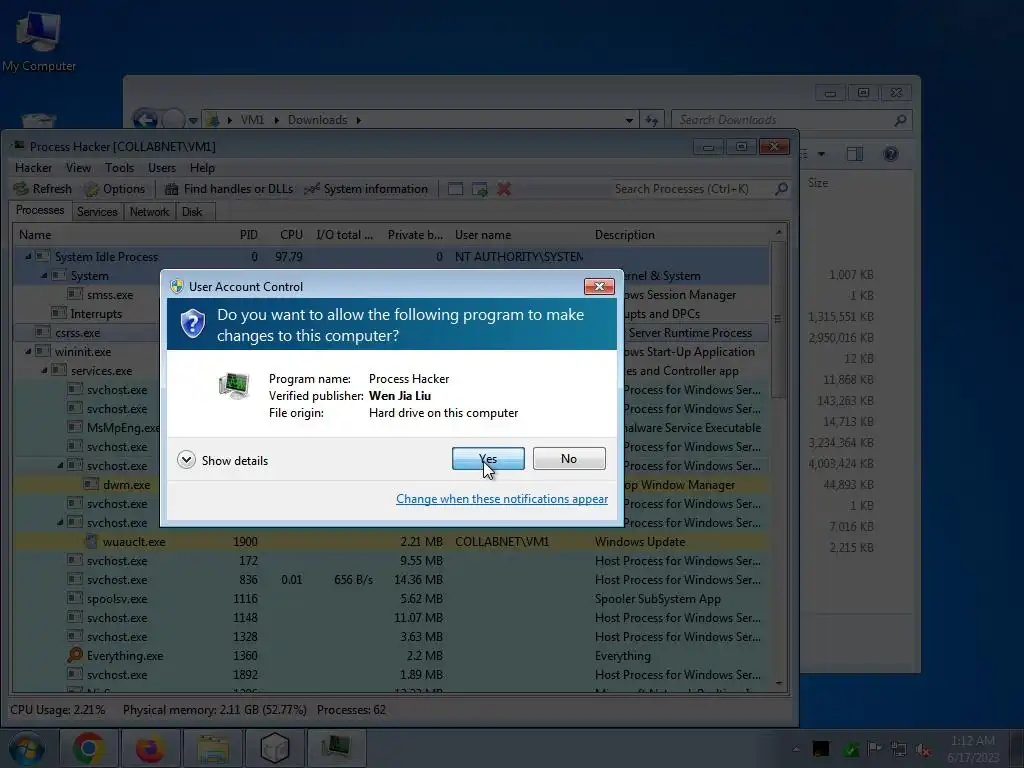Switch to the Processes tab
The height and width of the screenshot is (768, 1024).
40,210
